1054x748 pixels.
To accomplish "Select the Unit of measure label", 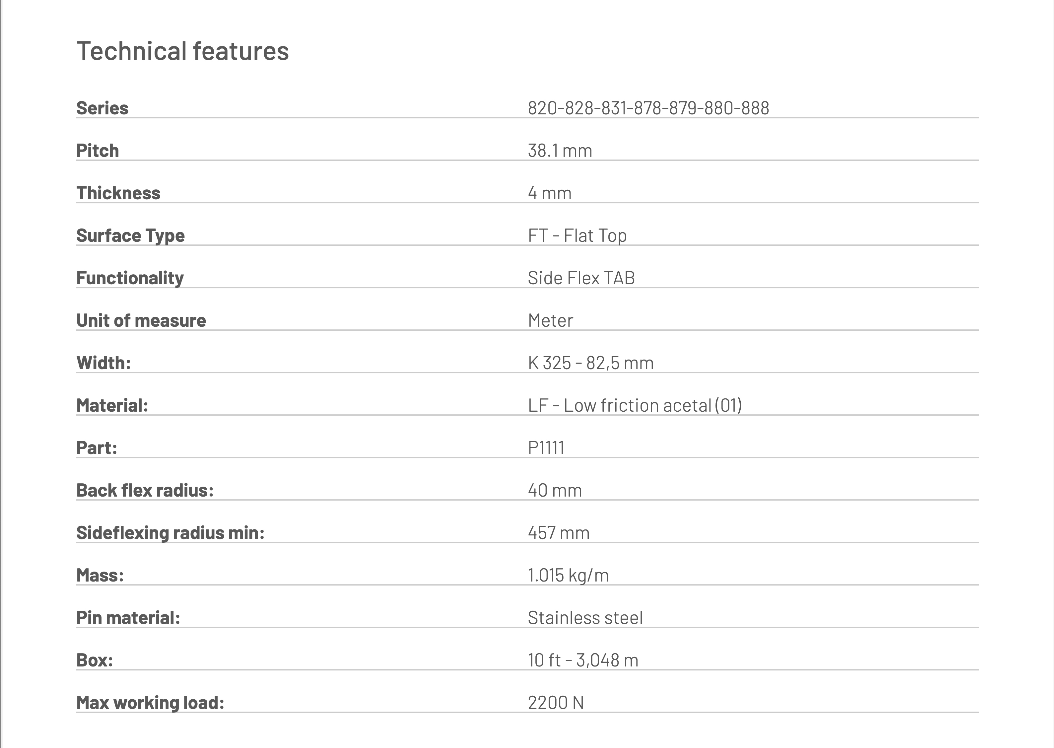I will pyautogui.click(x=141, y=321).
